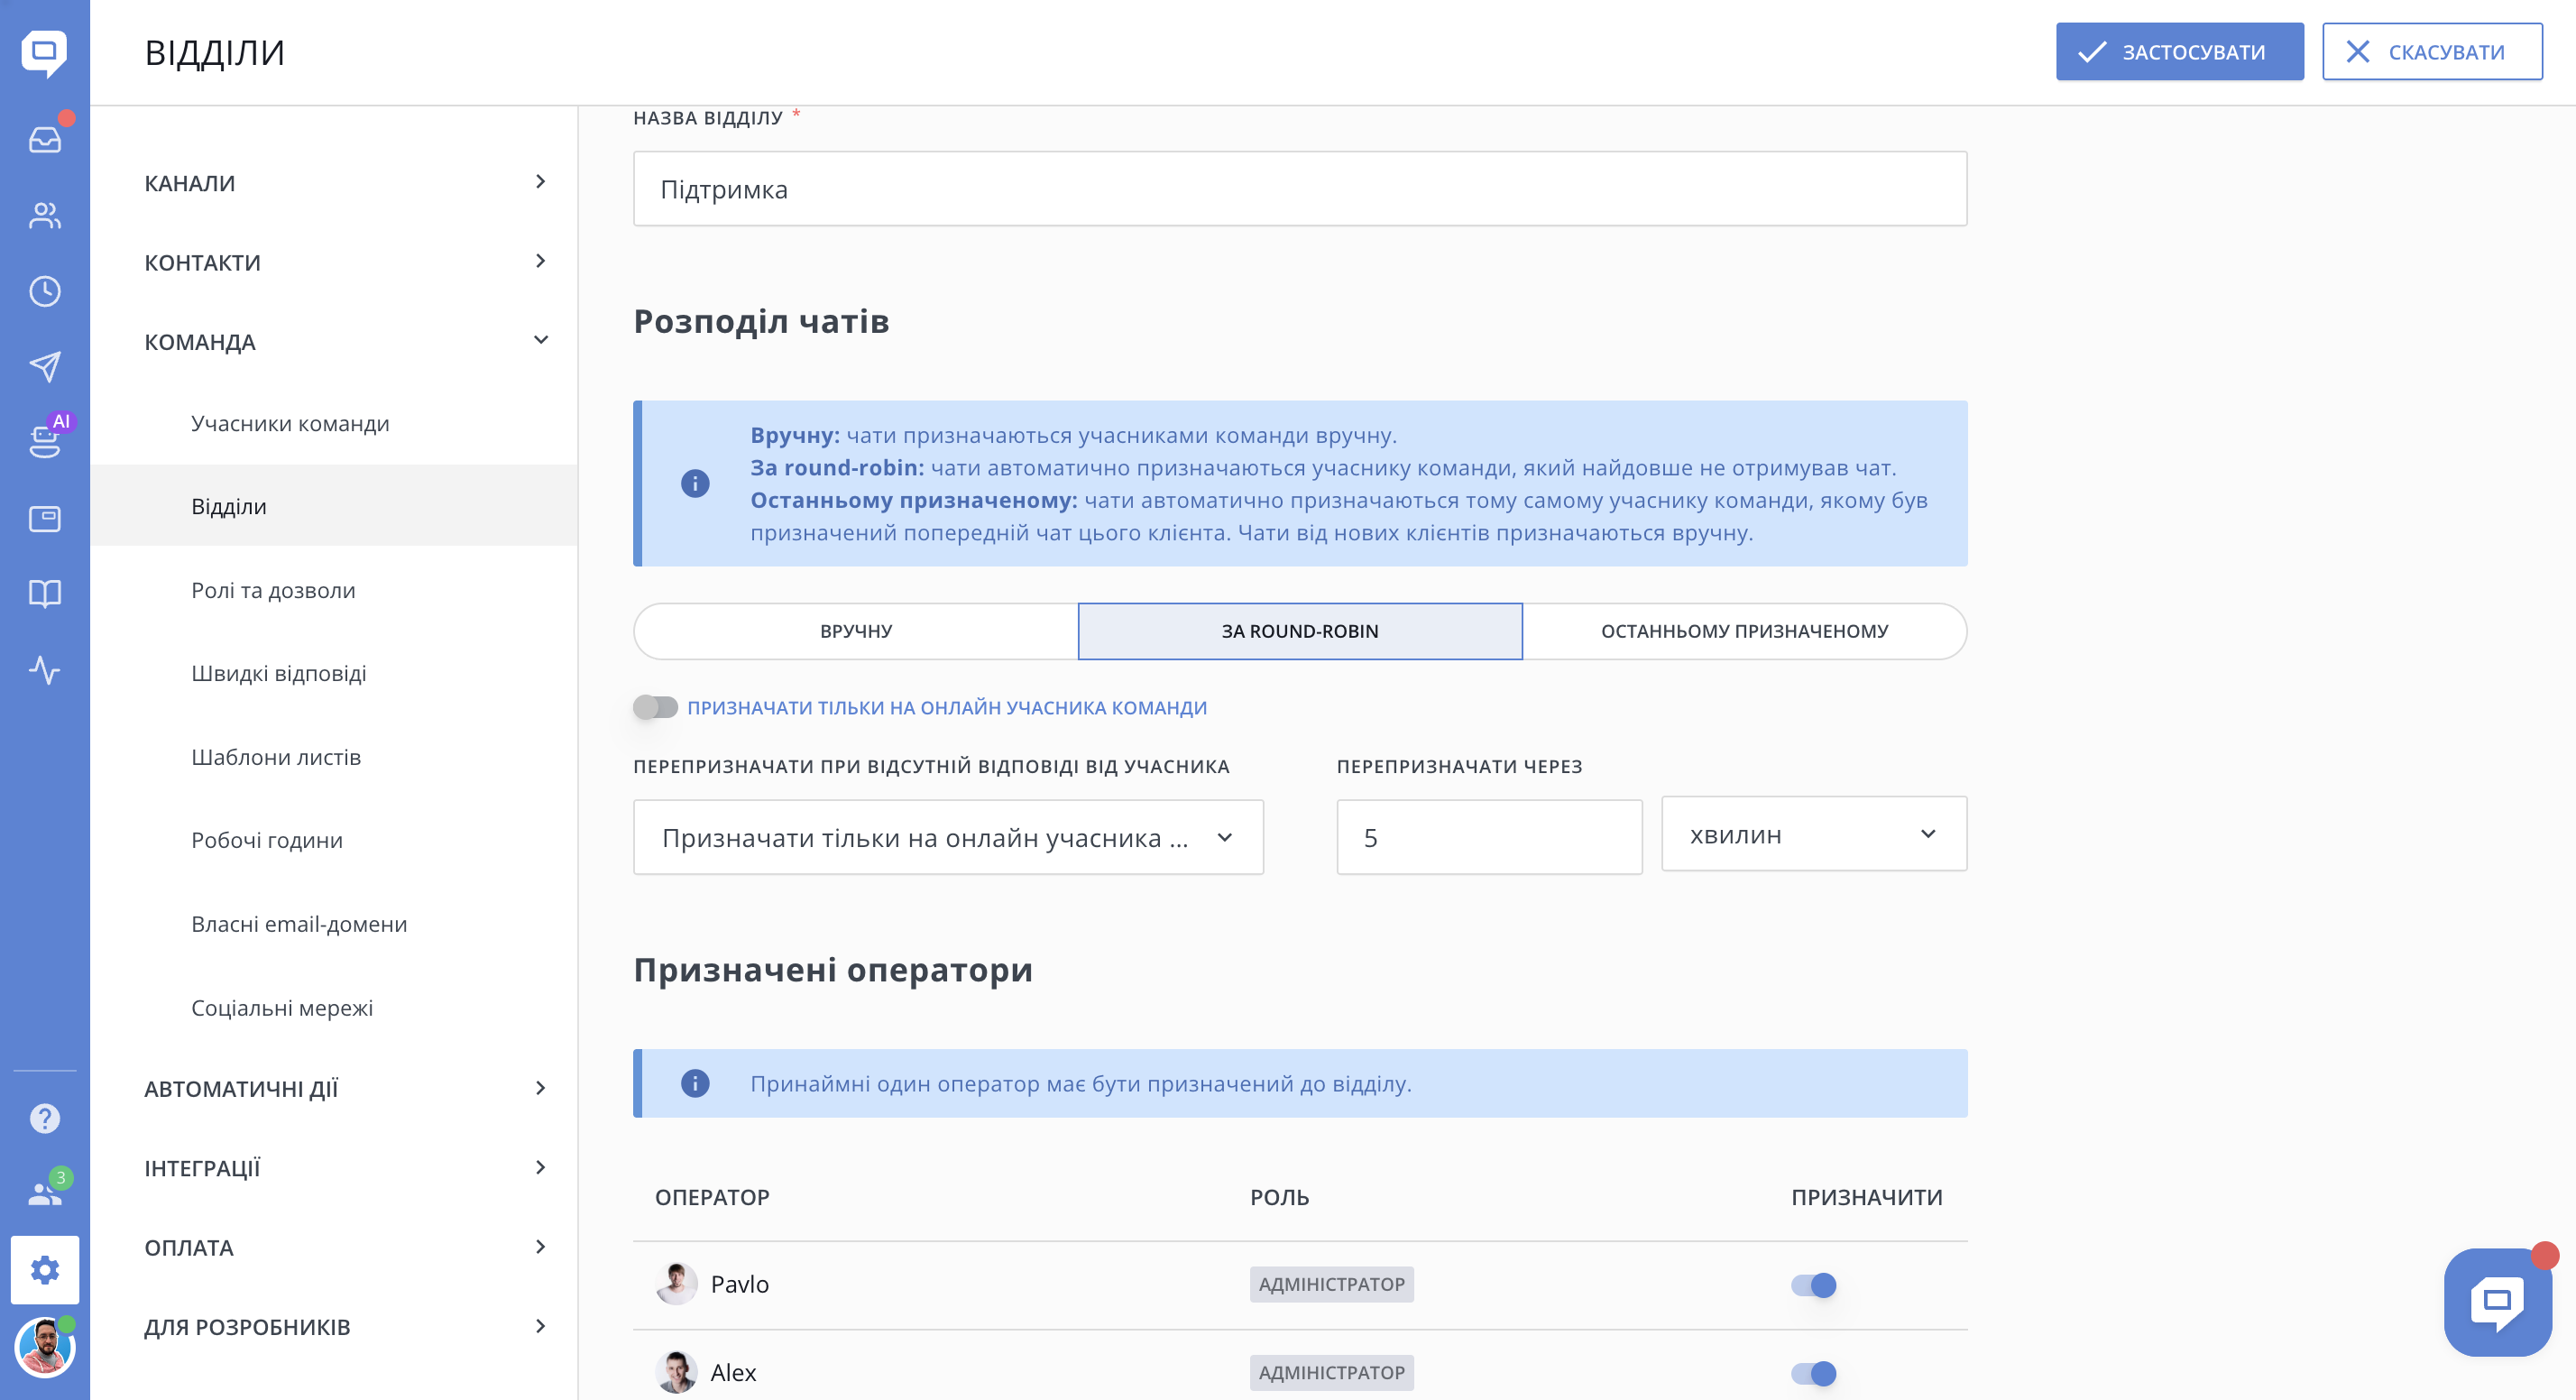
Task: Open the reassign on no reply dropdown
Action: tap(948, 837)
